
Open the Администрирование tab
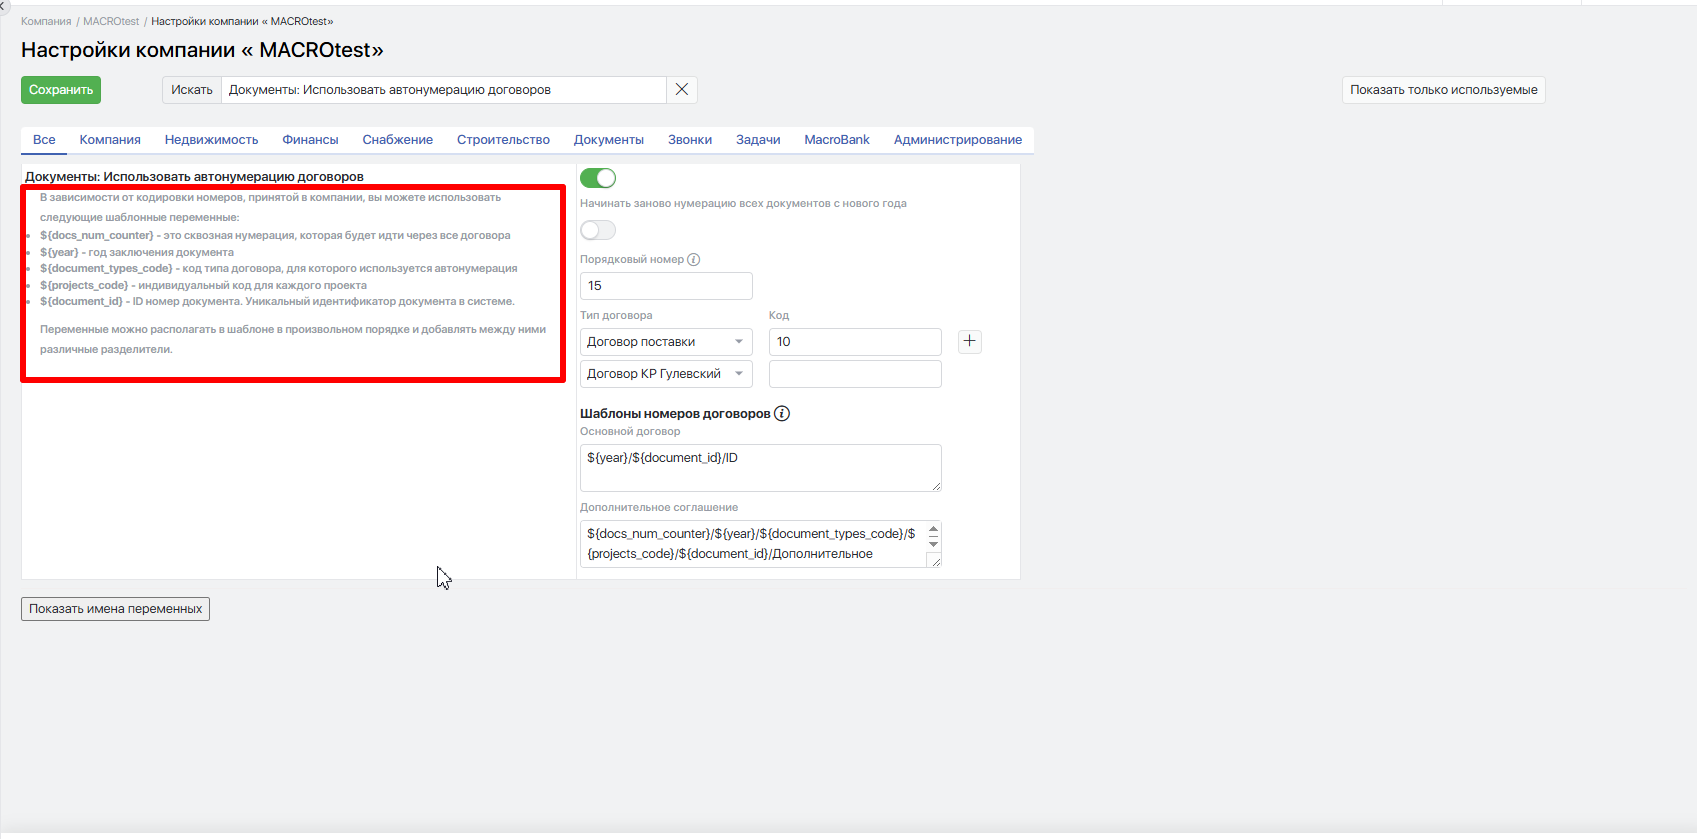click(x=958, y=140)
